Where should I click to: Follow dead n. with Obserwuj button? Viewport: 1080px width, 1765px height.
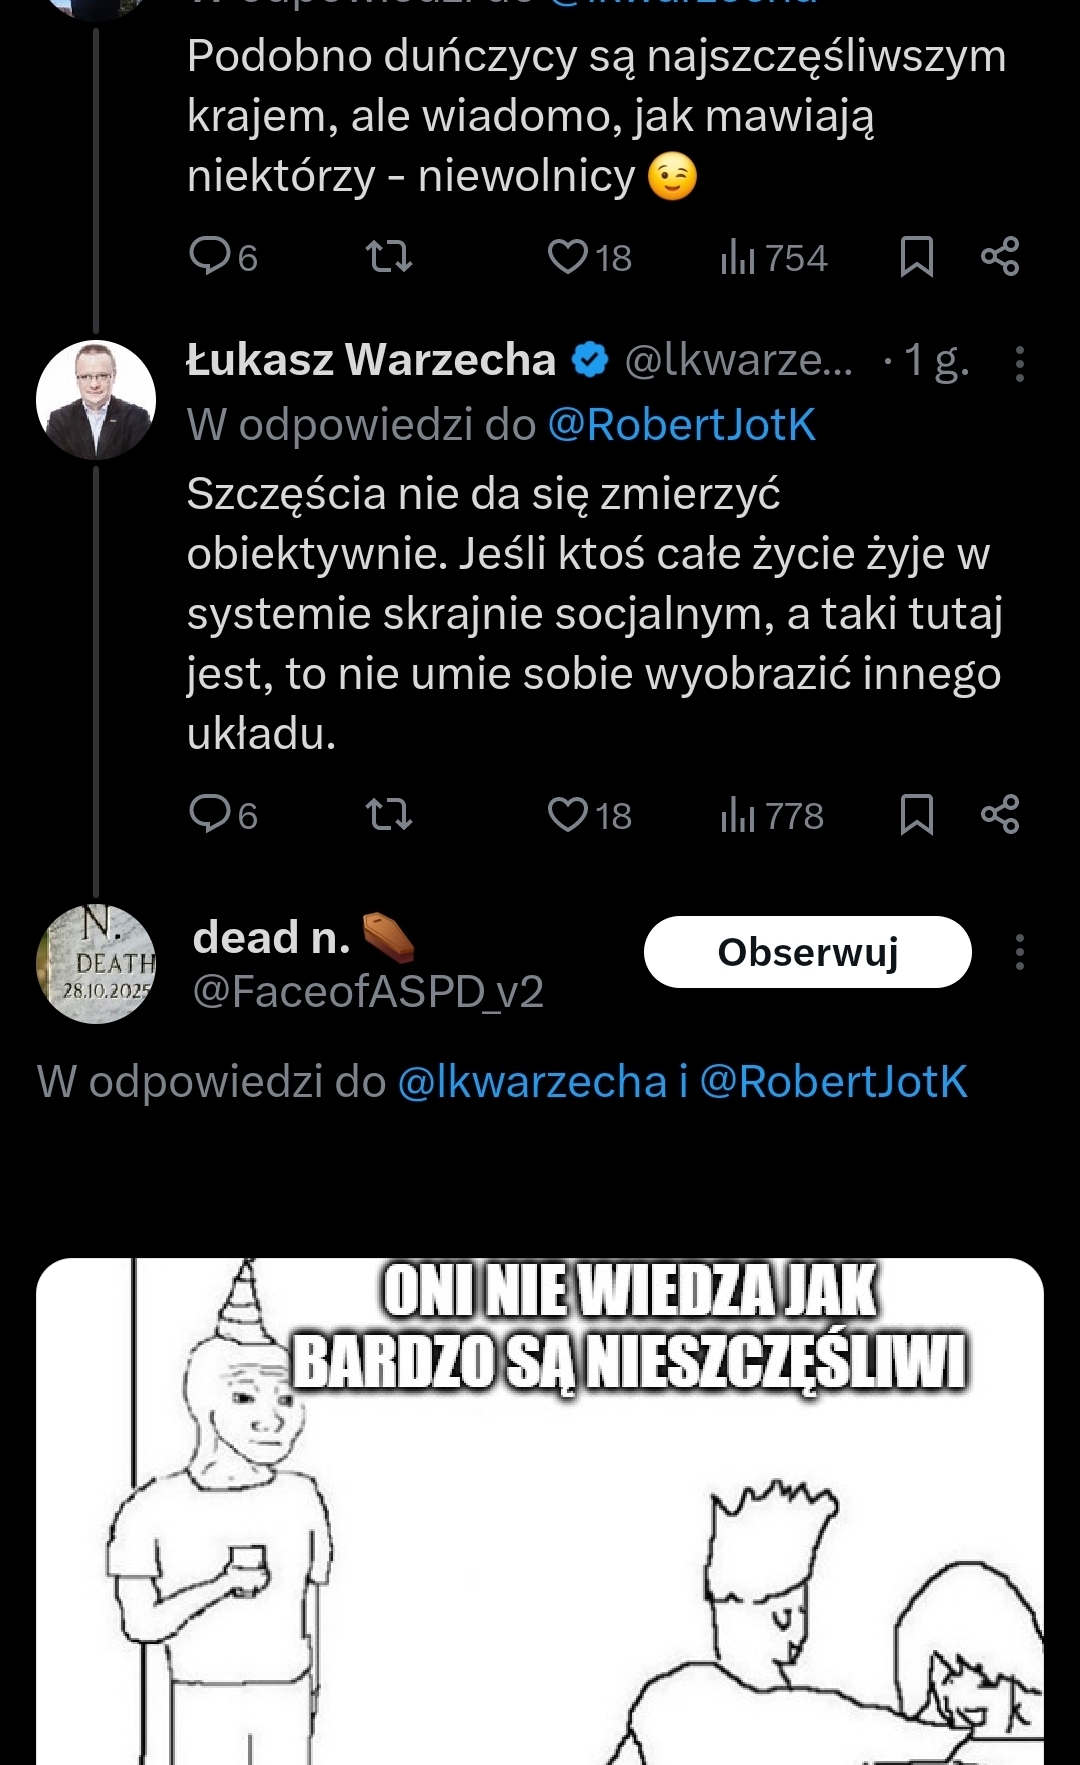click(x=807, y=952)
